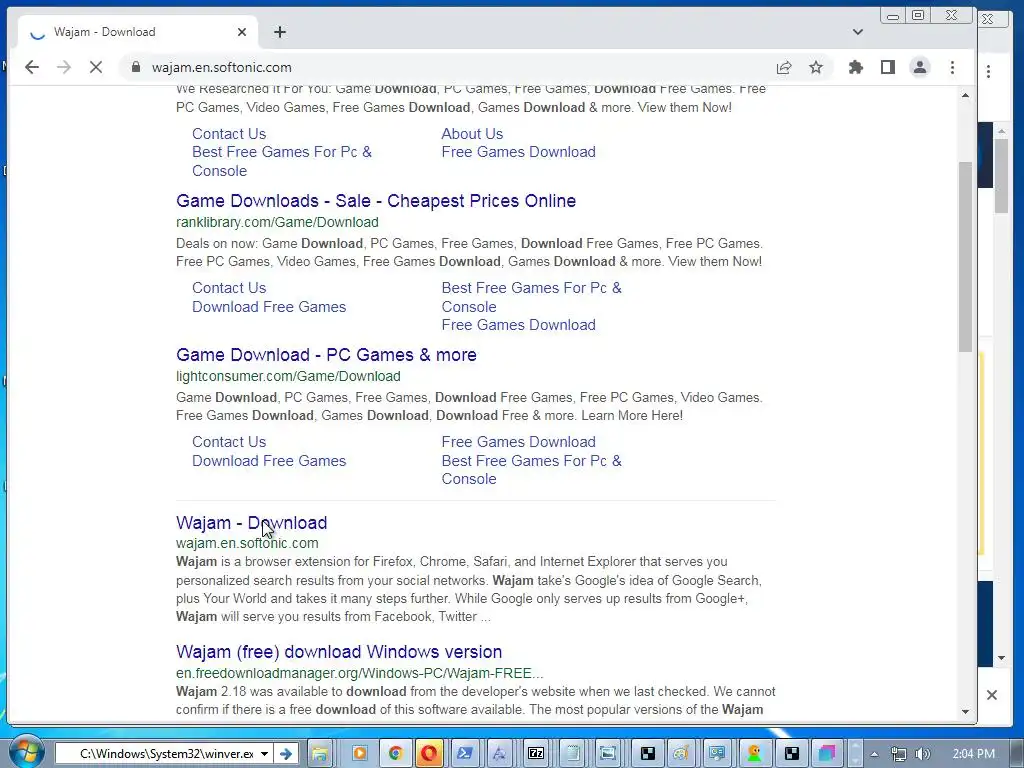Stop loading the page

[95, 67]
